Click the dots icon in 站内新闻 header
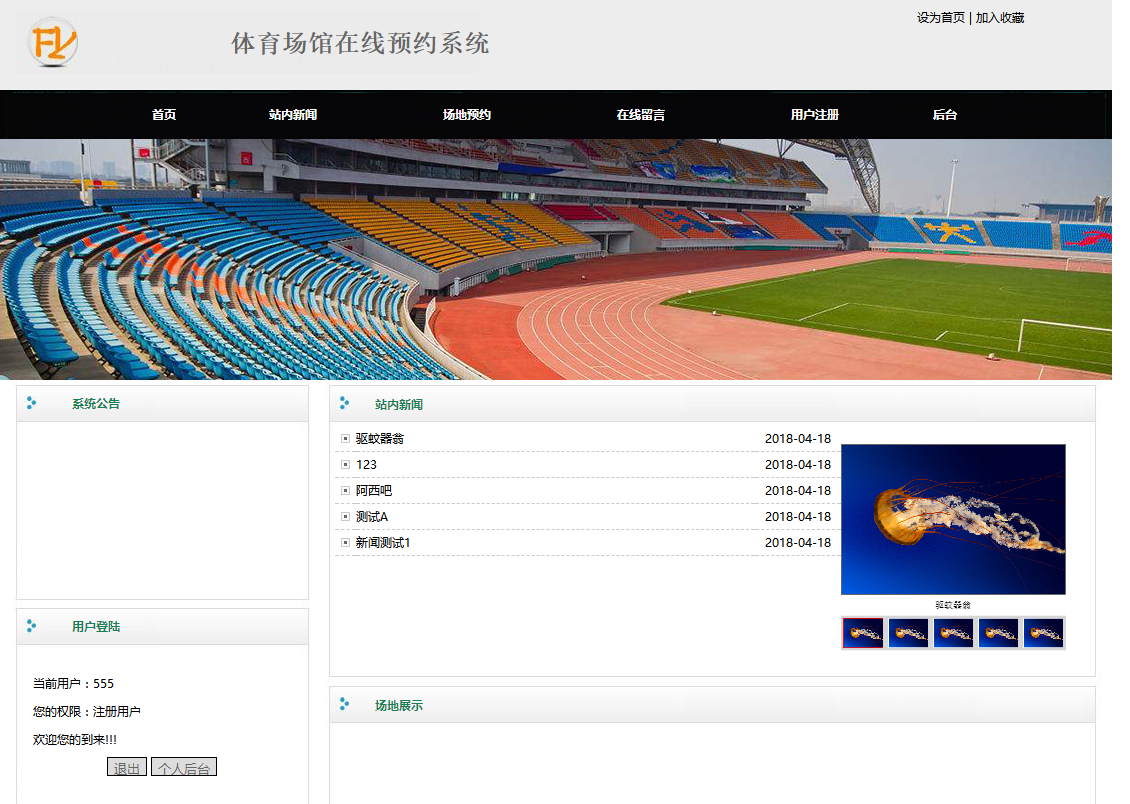 344,403
